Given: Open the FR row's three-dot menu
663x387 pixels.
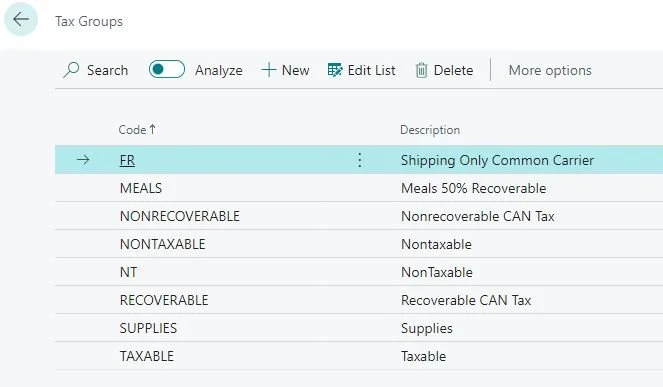Looking at the screenshot, I should [x=359, y=160].
